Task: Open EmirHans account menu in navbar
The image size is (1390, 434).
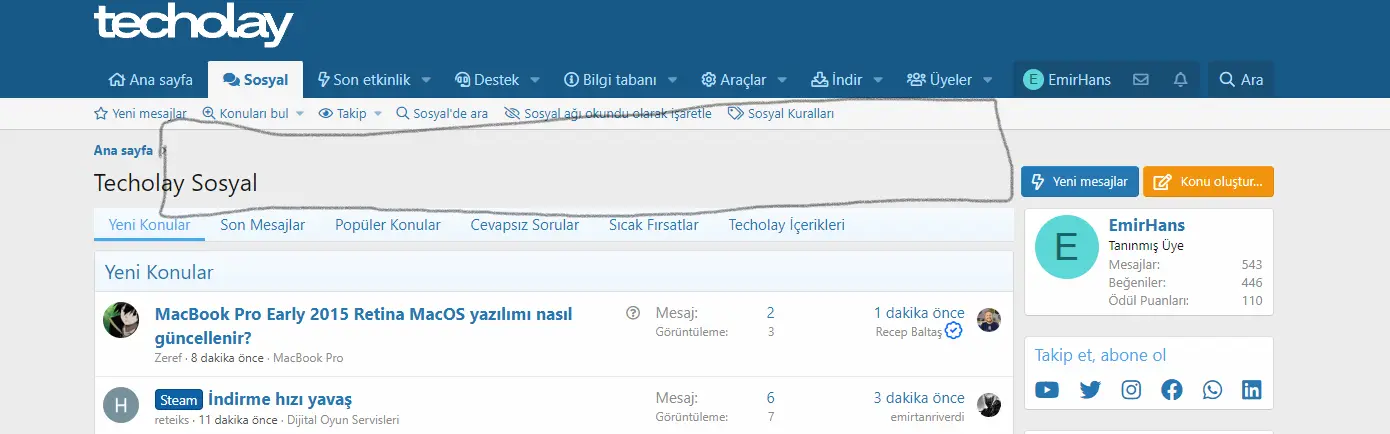Action: 1067,80
